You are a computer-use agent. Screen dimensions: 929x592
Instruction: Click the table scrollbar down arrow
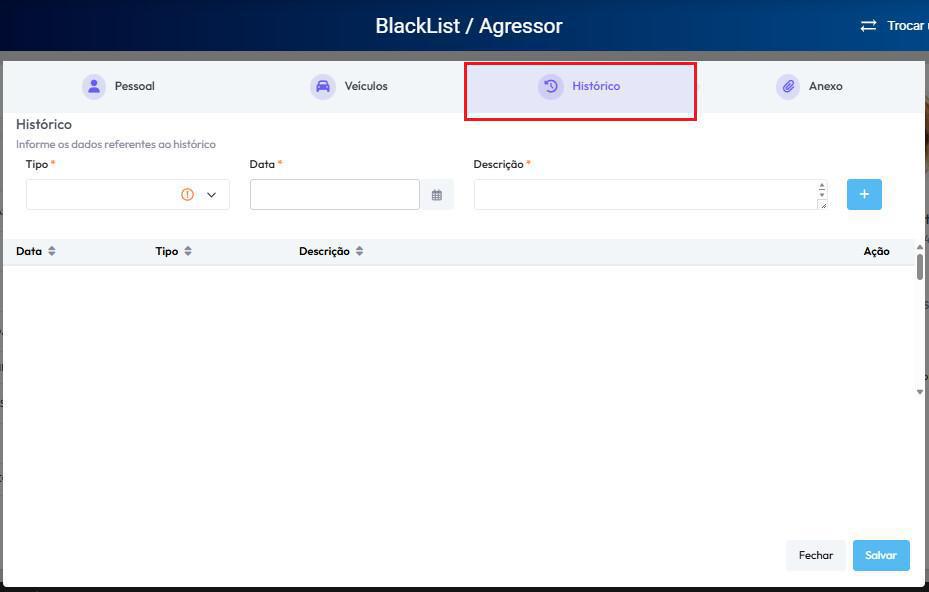[920, 392]
